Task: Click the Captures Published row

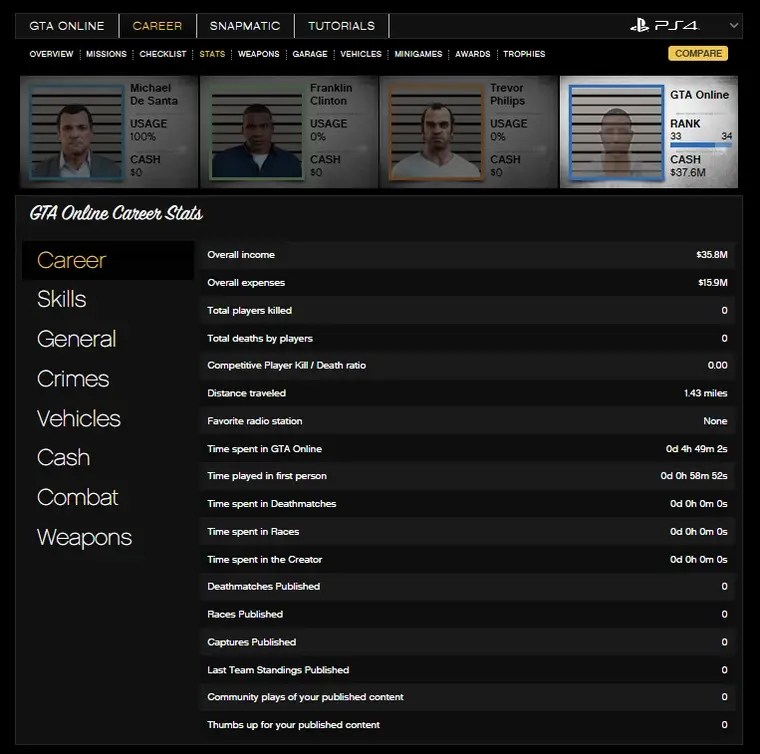Action: [467, 642]
